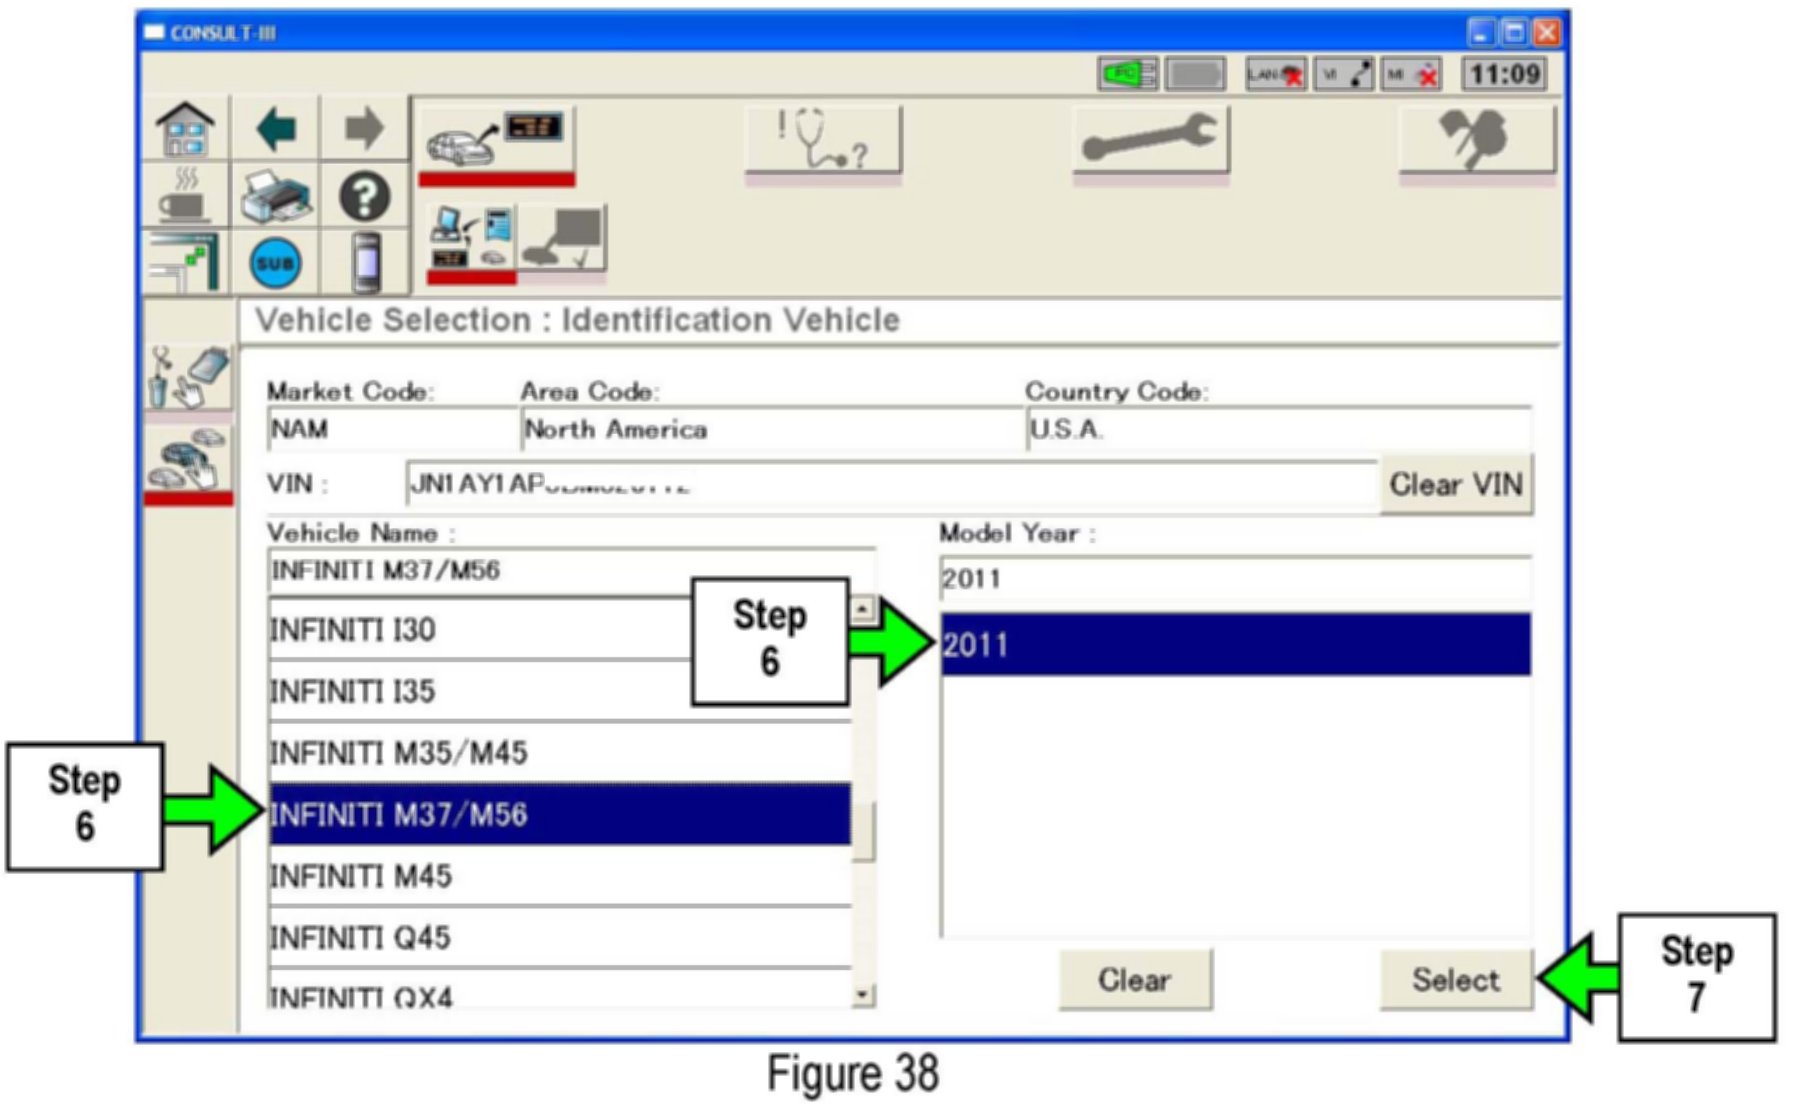Screen dimensions: 1795x1117
Task: Click the blue SUB button icon
Action: (276, 262)
